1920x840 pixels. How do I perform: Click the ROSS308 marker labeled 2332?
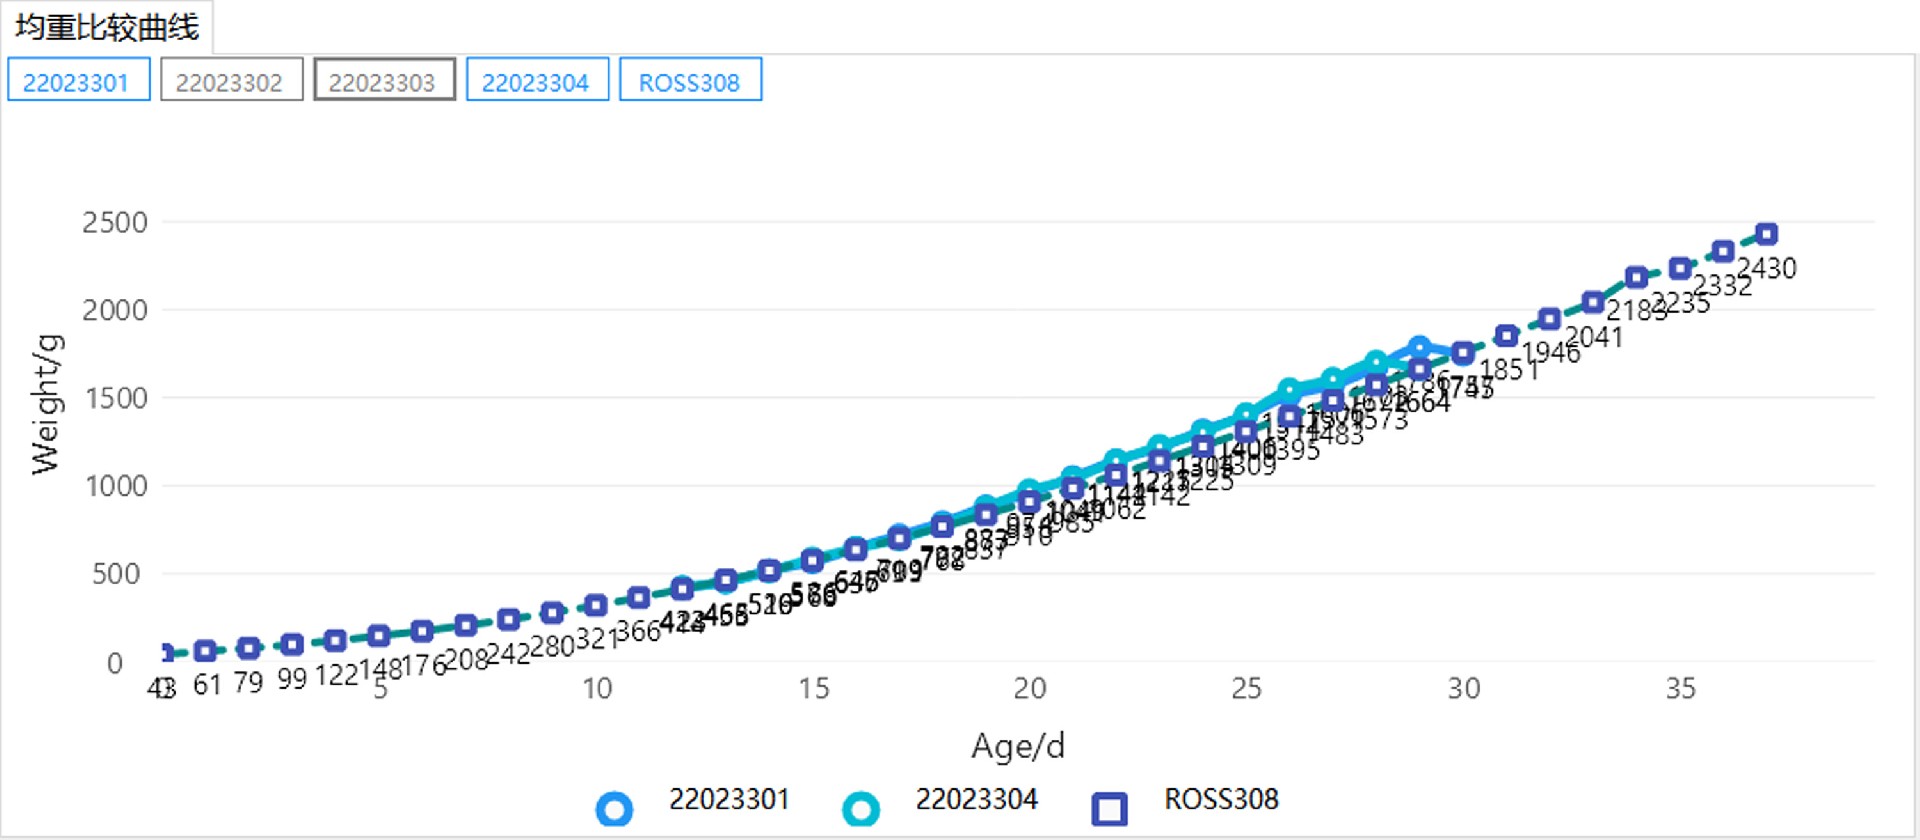(1723, 251)
